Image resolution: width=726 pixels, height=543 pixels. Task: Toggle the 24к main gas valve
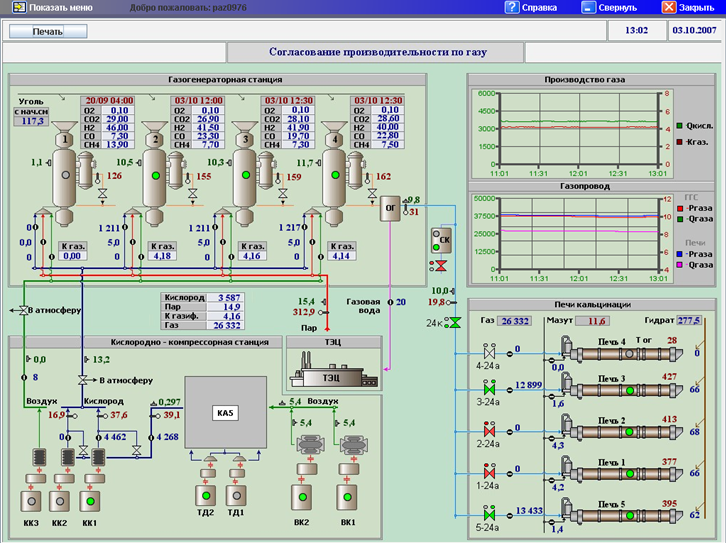click(454, 323)
